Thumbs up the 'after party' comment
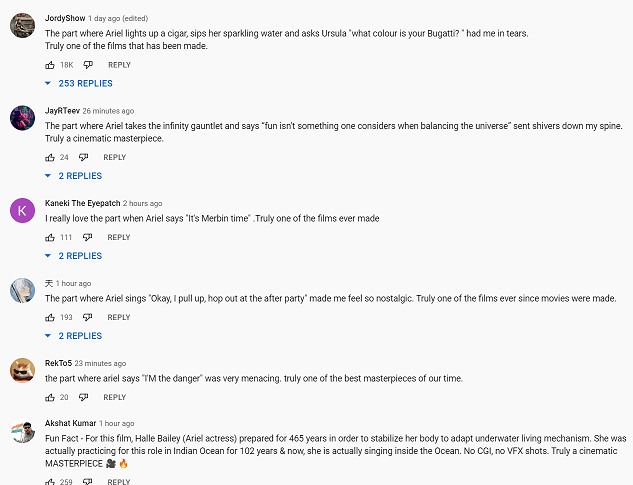This screenshot has width=633, height=485. [x=50, y=317]
